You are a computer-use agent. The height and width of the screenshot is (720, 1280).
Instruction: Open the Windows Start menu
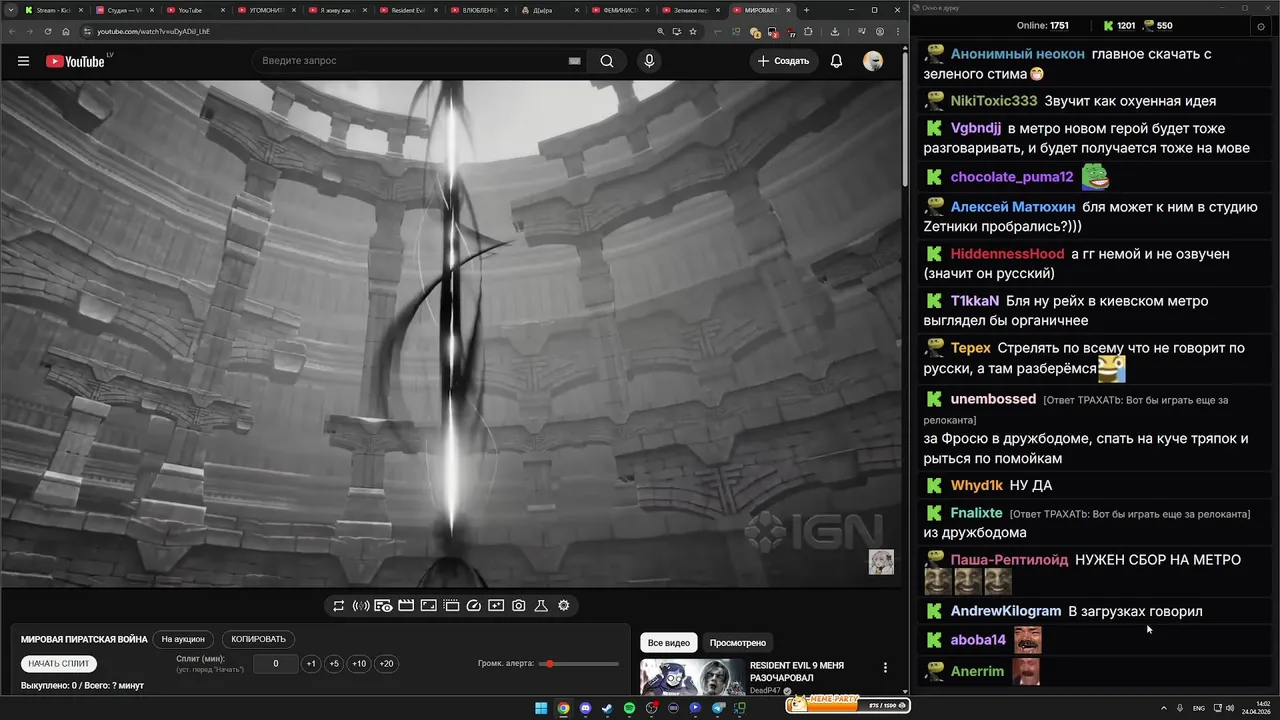[541, 708]
